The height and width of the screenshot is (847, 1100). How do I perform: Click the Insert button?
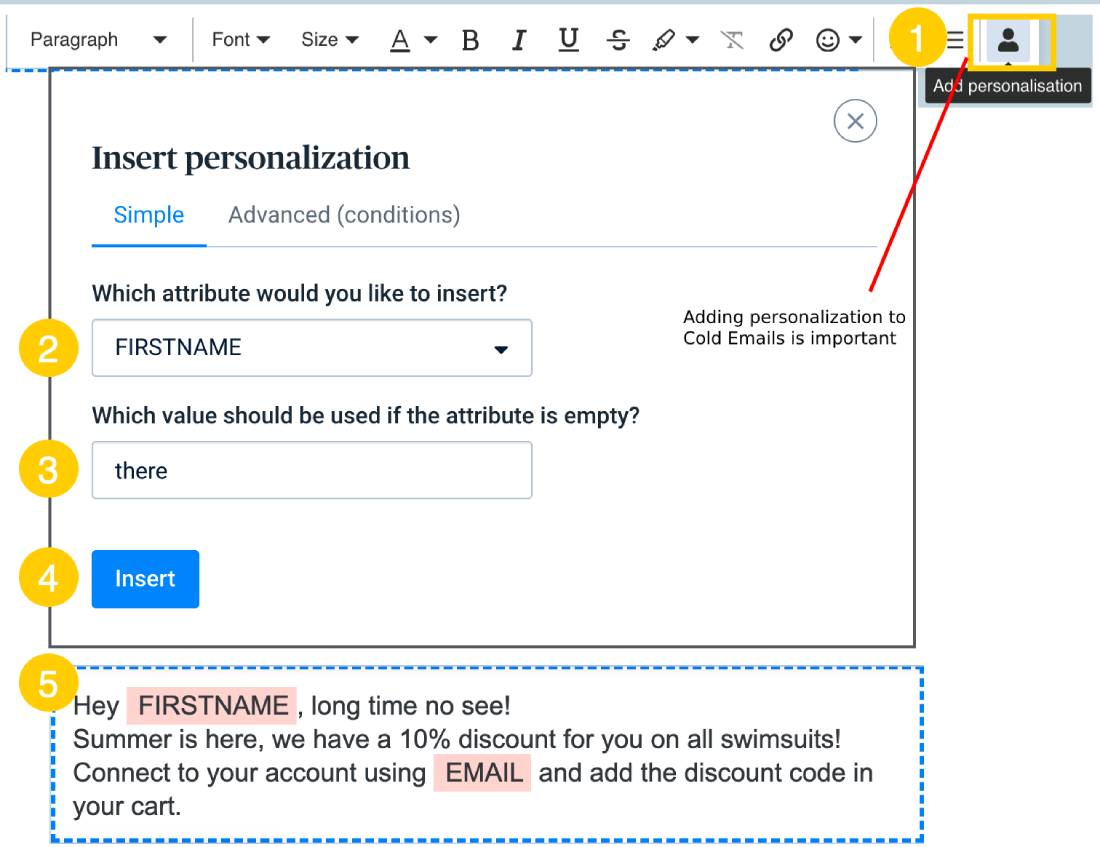[145, 579]
